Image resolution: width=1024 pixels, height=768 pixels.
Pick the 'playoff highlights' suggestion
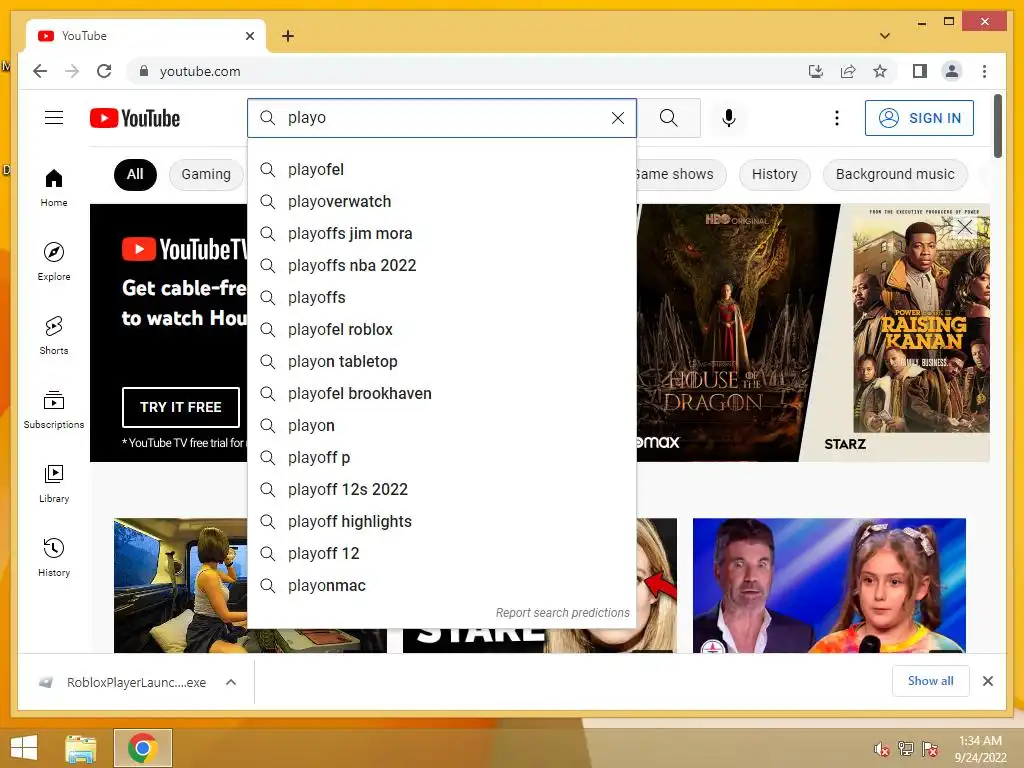441,522
